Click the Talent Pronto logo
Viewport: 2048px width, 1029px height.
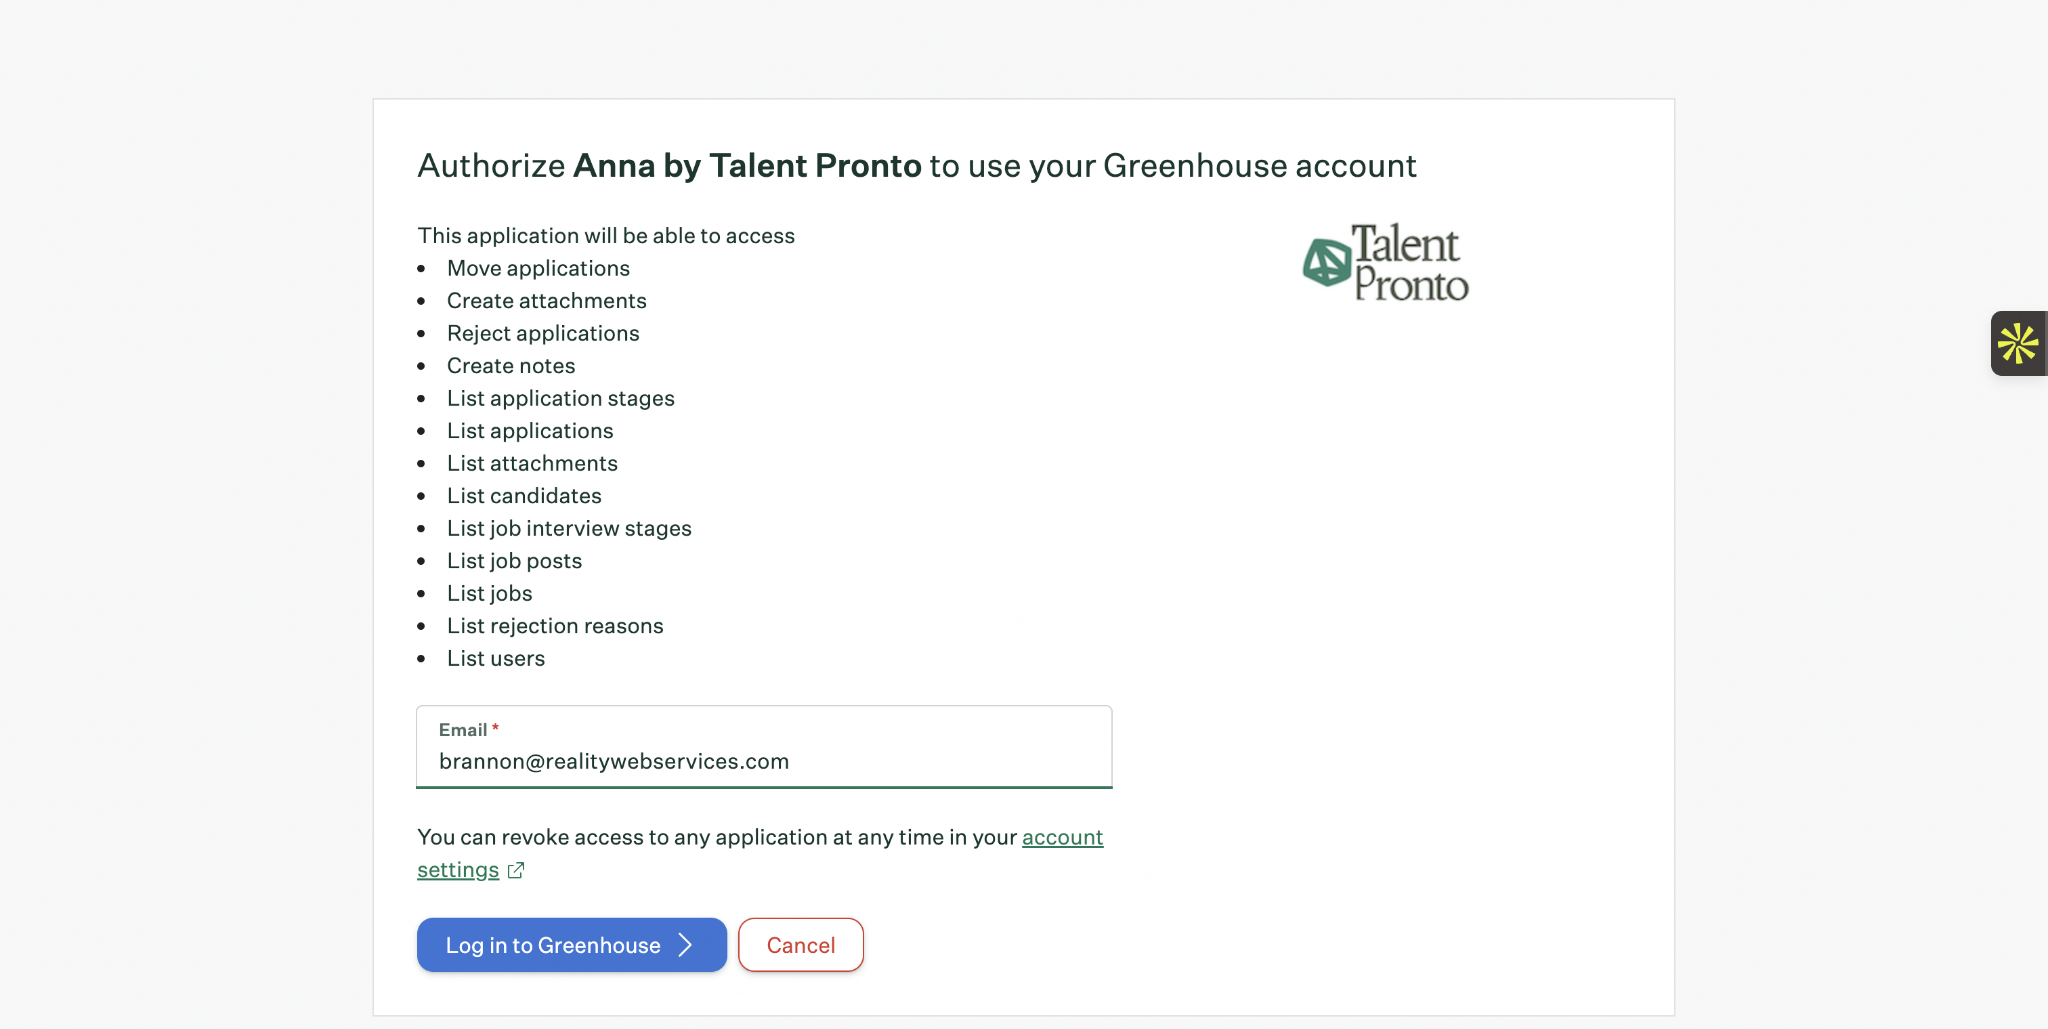point(1386,262)
